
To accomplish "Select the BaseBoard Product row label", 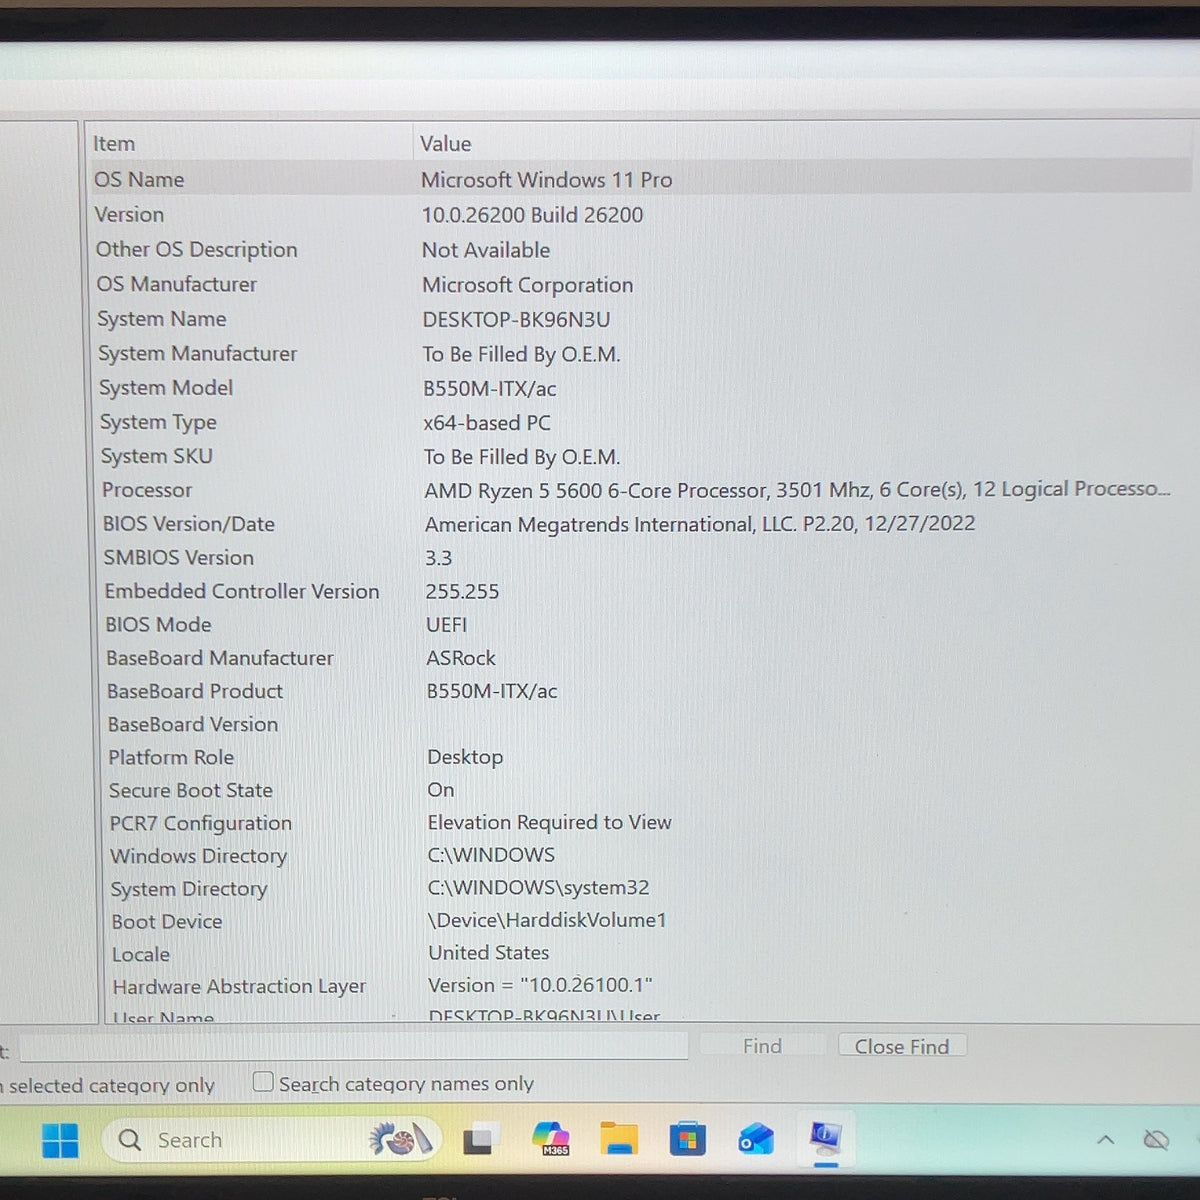I will (x=195, y=691).
